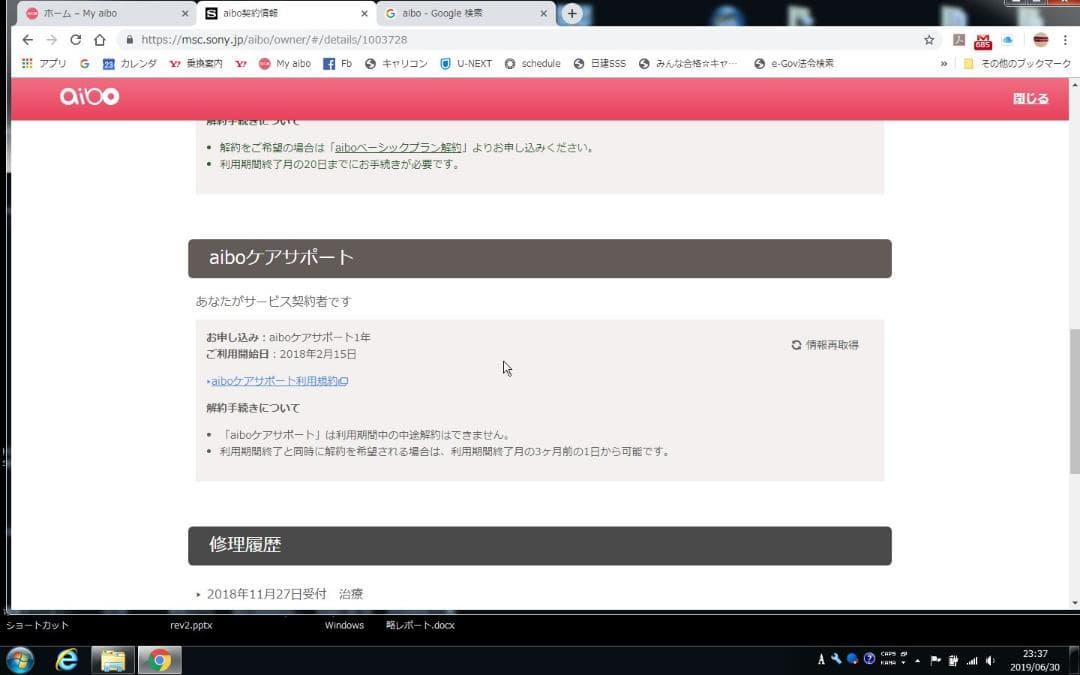Click the Gmail extension icon showing 685
This screenshot has width=1080, height=675.
point(984,39)
